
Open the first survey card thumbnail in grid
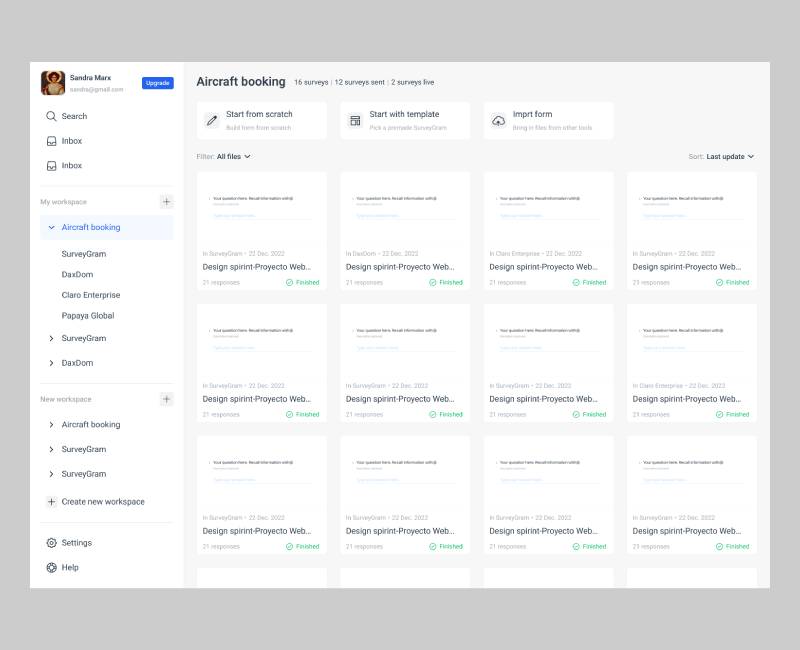pyautogui.click(x=261, y=208)
